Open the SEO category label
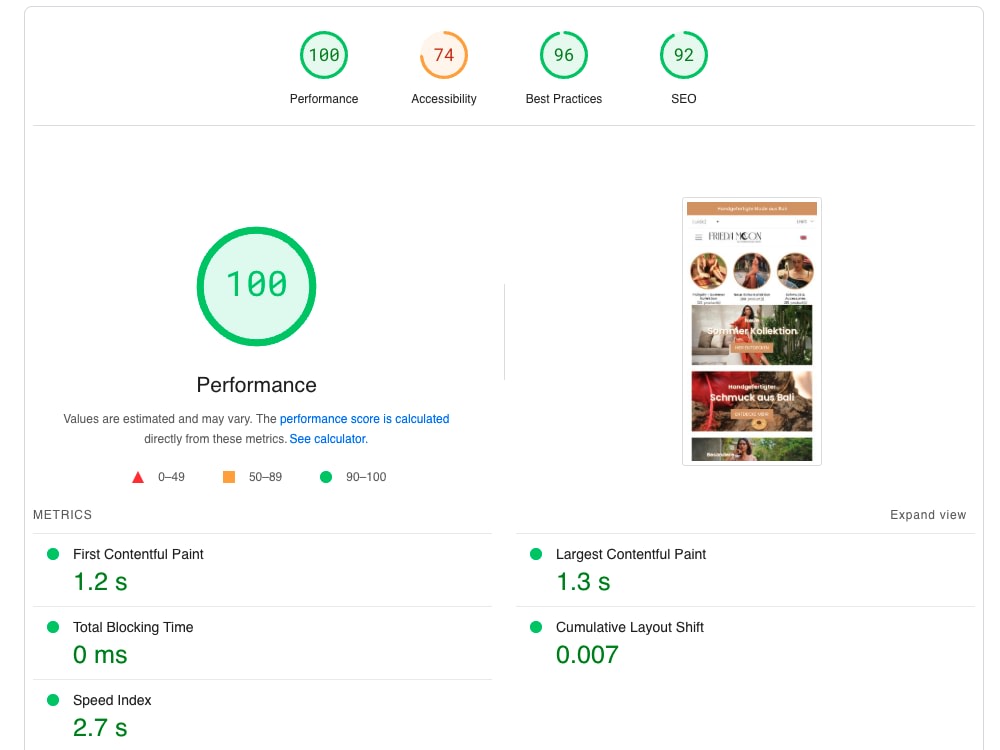The image size is (1000, 750). [x=684, y=99]
